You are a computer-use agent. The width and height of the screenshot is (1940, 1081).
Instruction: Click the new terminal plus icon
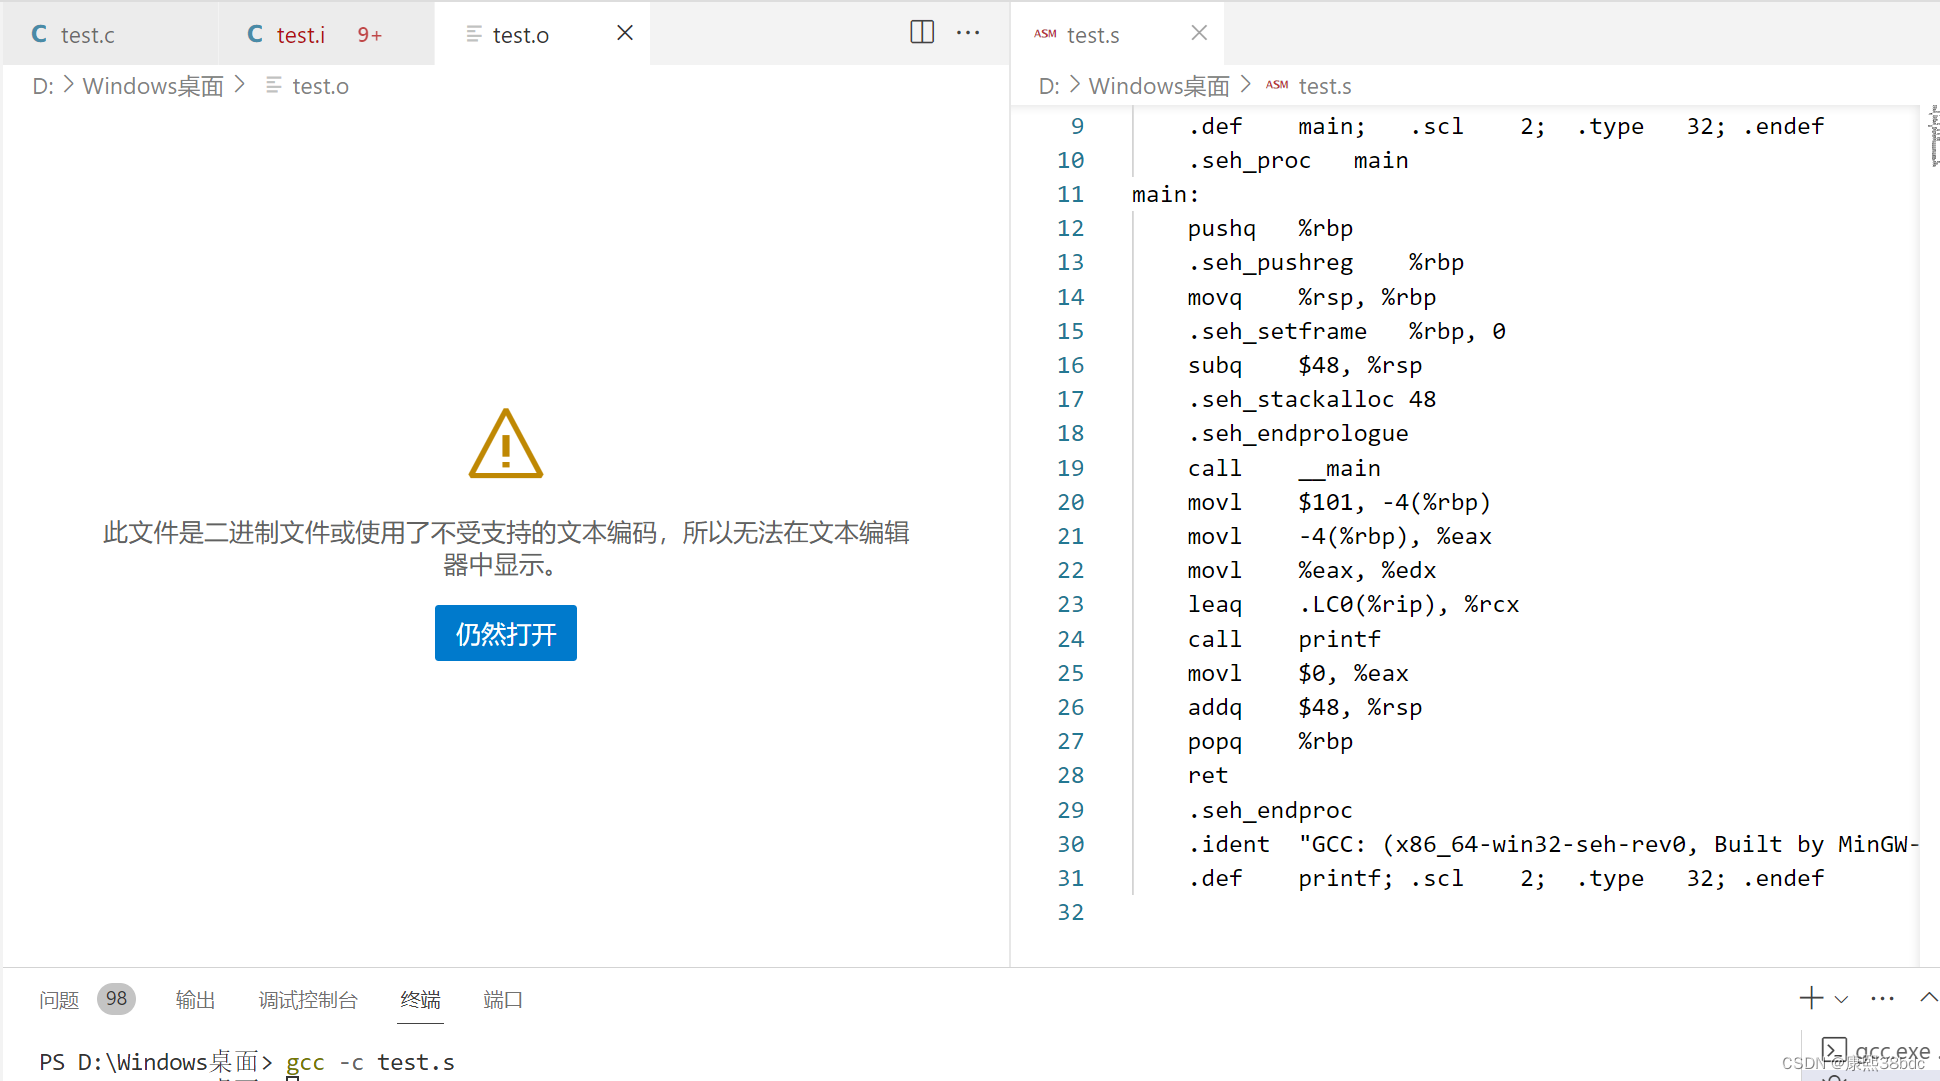(x=1810, y=998)
